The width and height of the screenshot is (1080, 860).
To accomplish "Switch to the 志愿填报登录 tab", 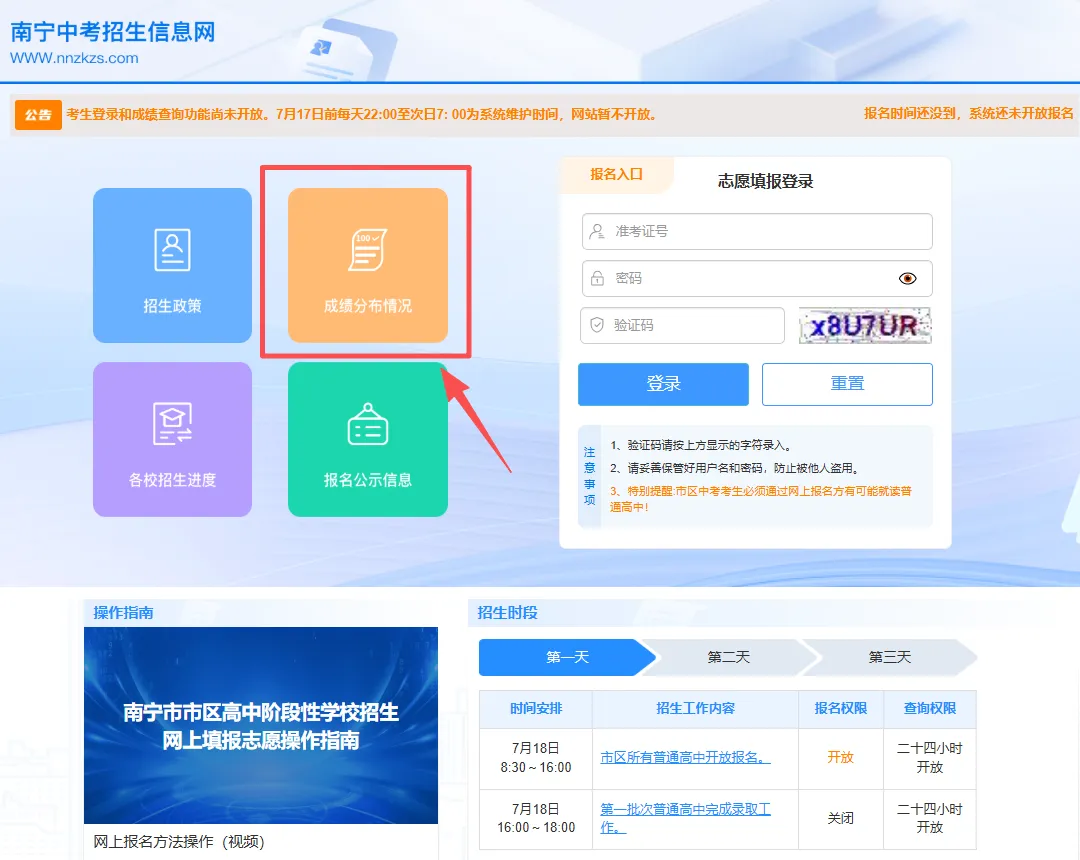I will pyautogui.click(x=765, y=181).
